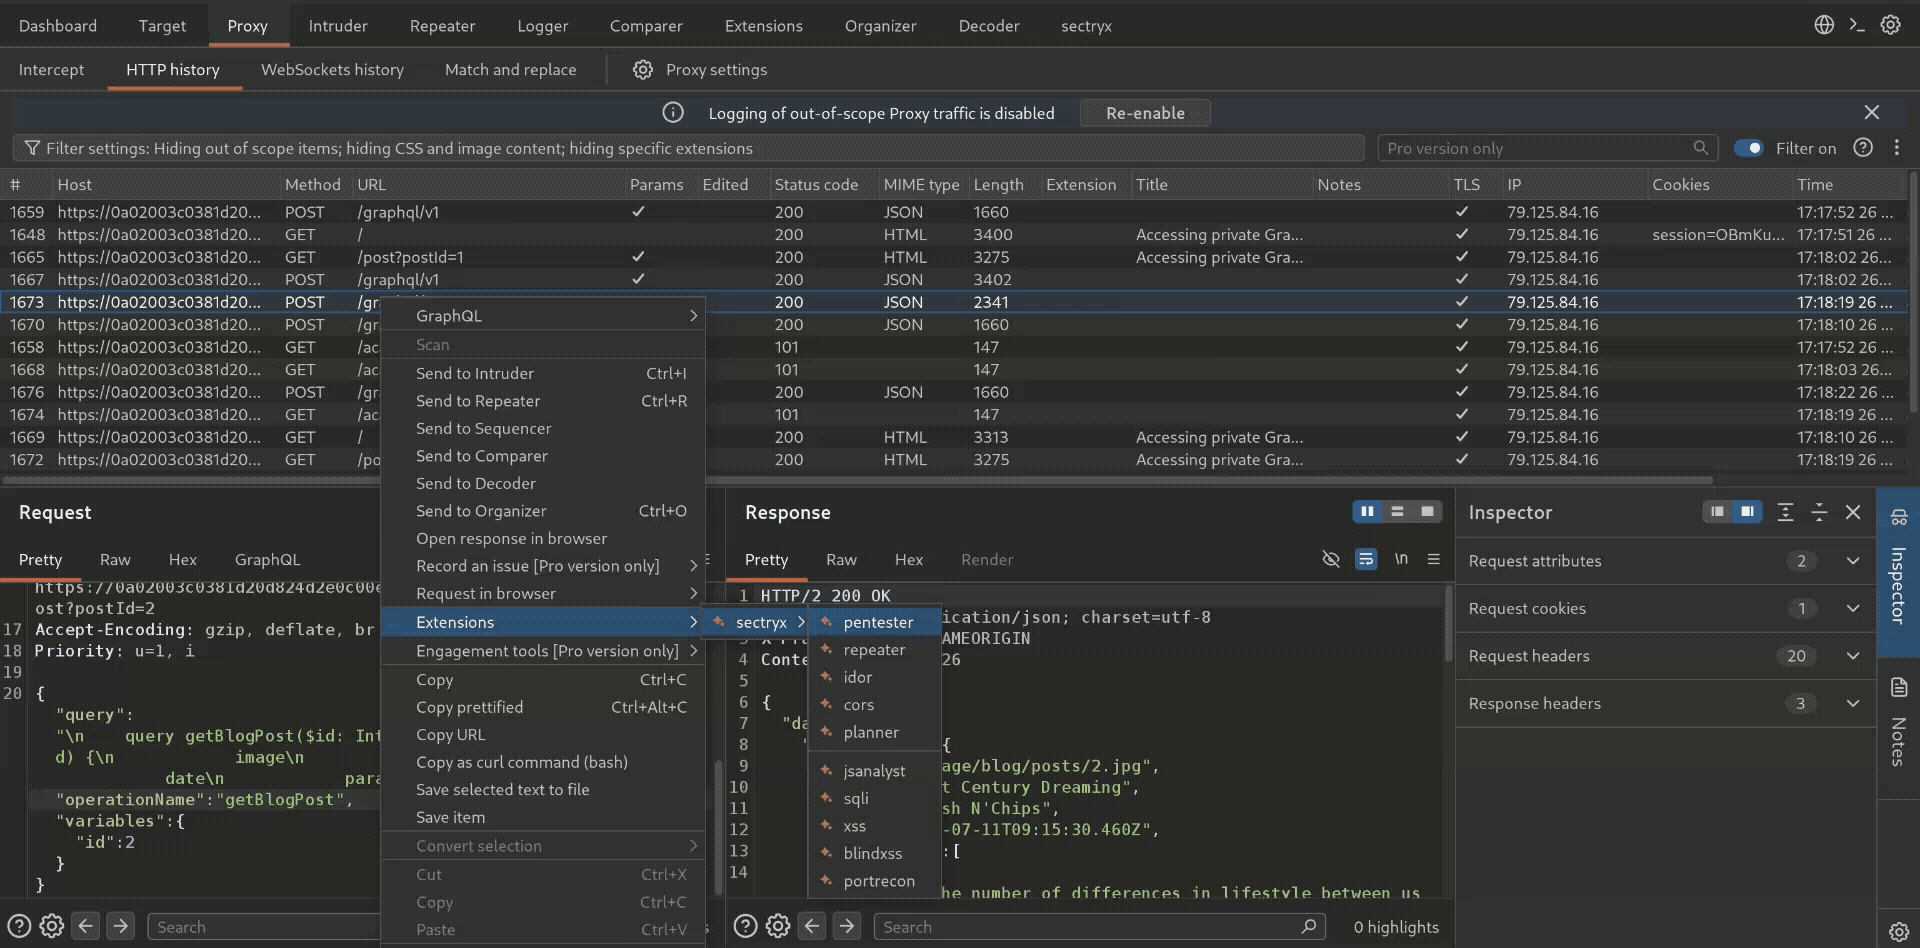This screenshot has width=1920, height=948.
Task: Open Notes side tab
Action: coord(1898,722)
